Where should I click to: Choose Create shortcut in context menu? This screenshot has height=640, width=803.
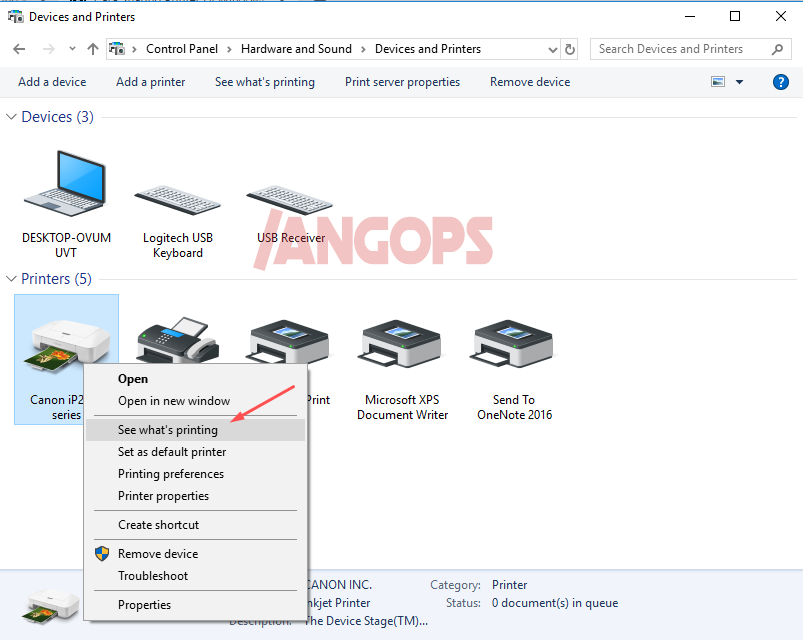click(196, 525)
